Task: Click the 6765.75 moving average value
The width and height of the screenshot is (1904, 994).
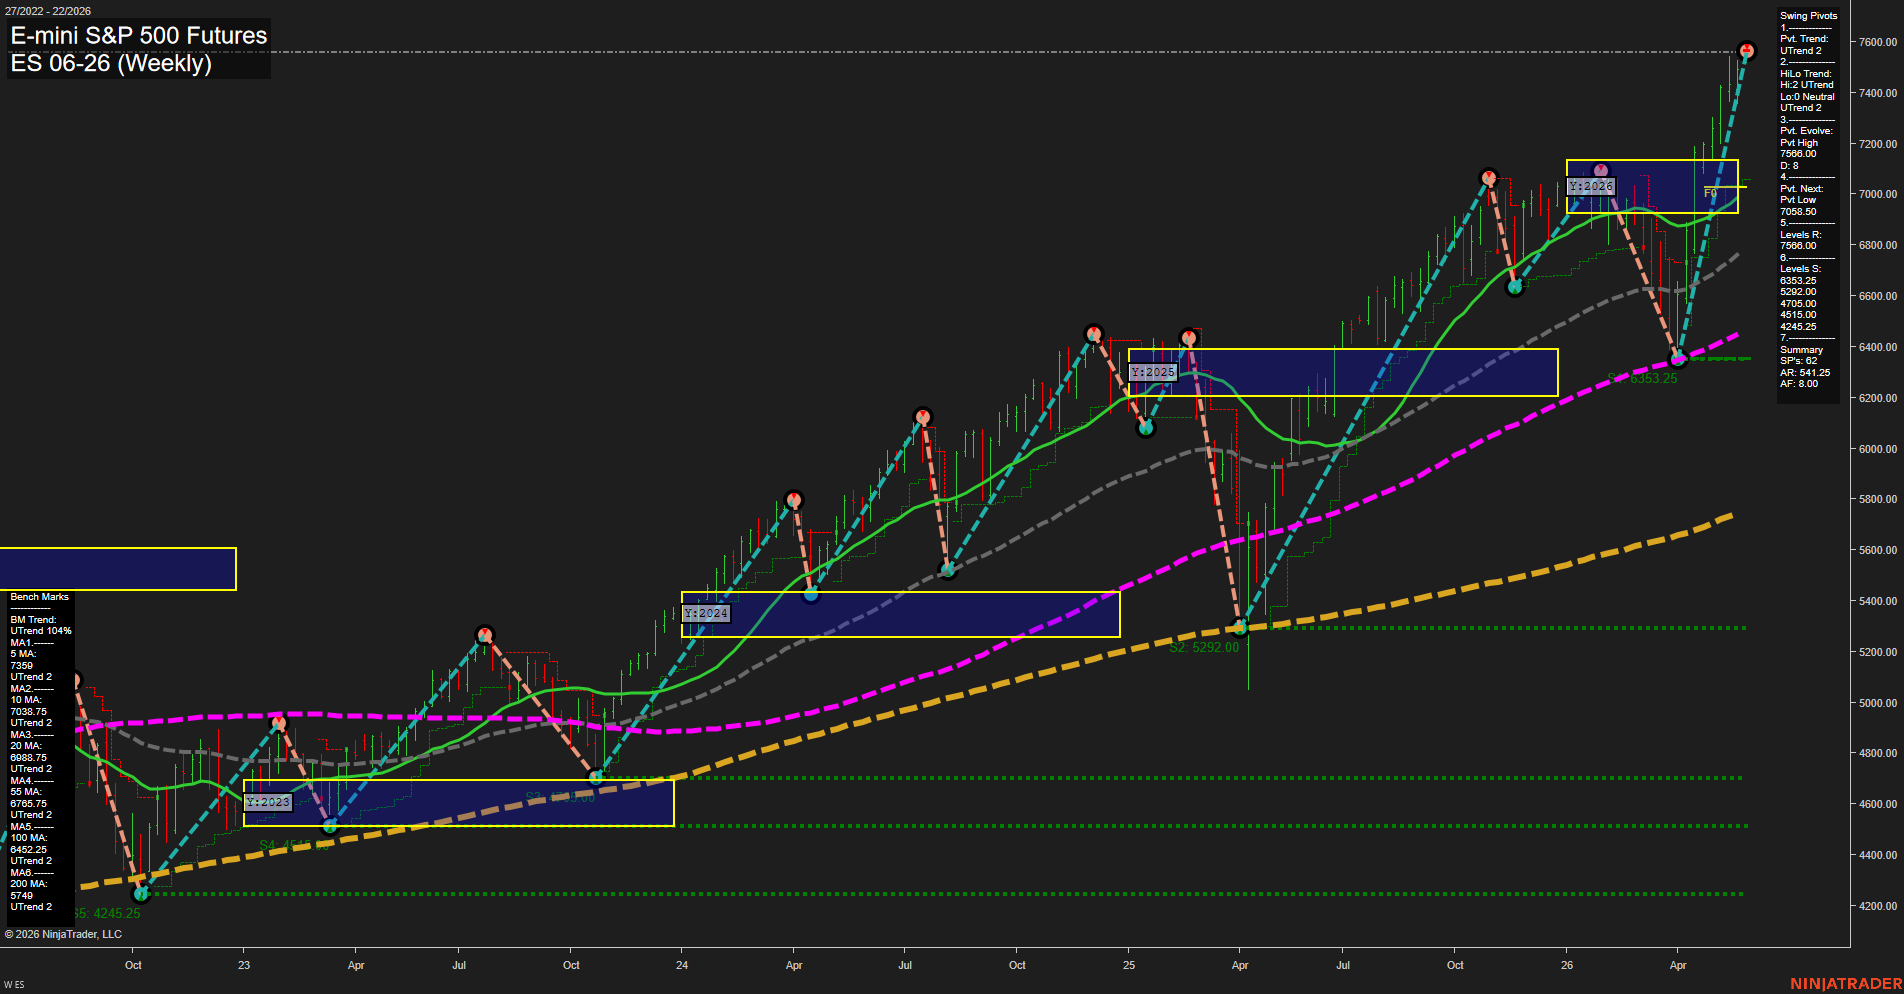Action: coord(29,804)
